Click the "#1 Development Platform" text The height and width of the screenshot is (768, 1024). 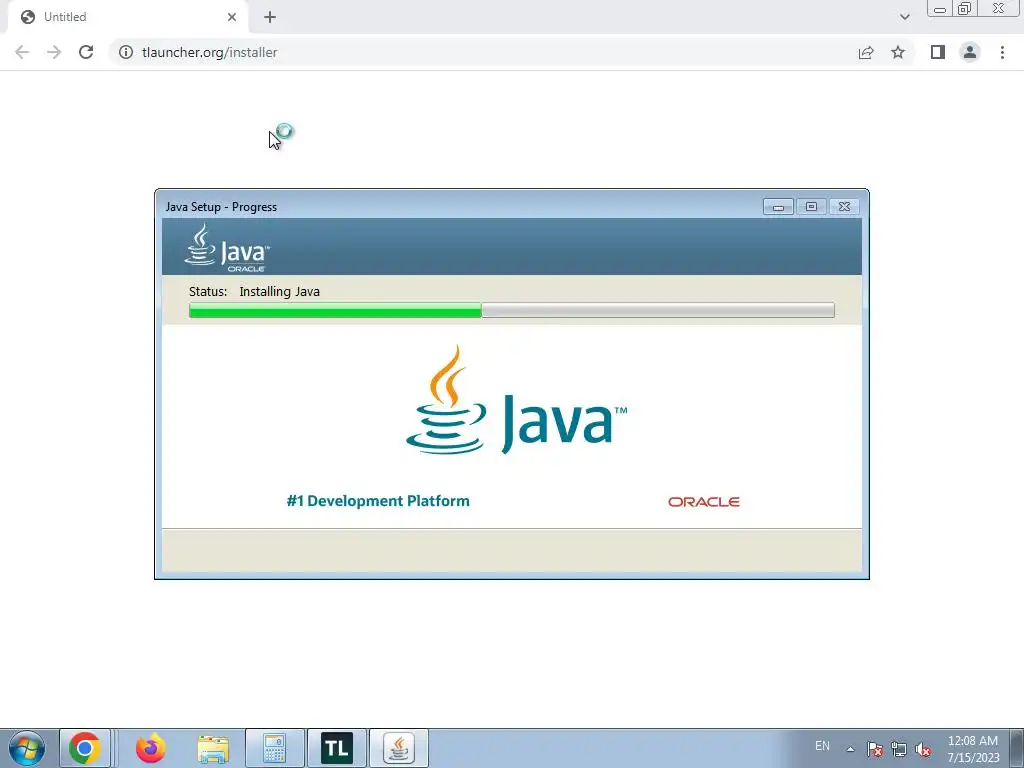click(378, 501)
